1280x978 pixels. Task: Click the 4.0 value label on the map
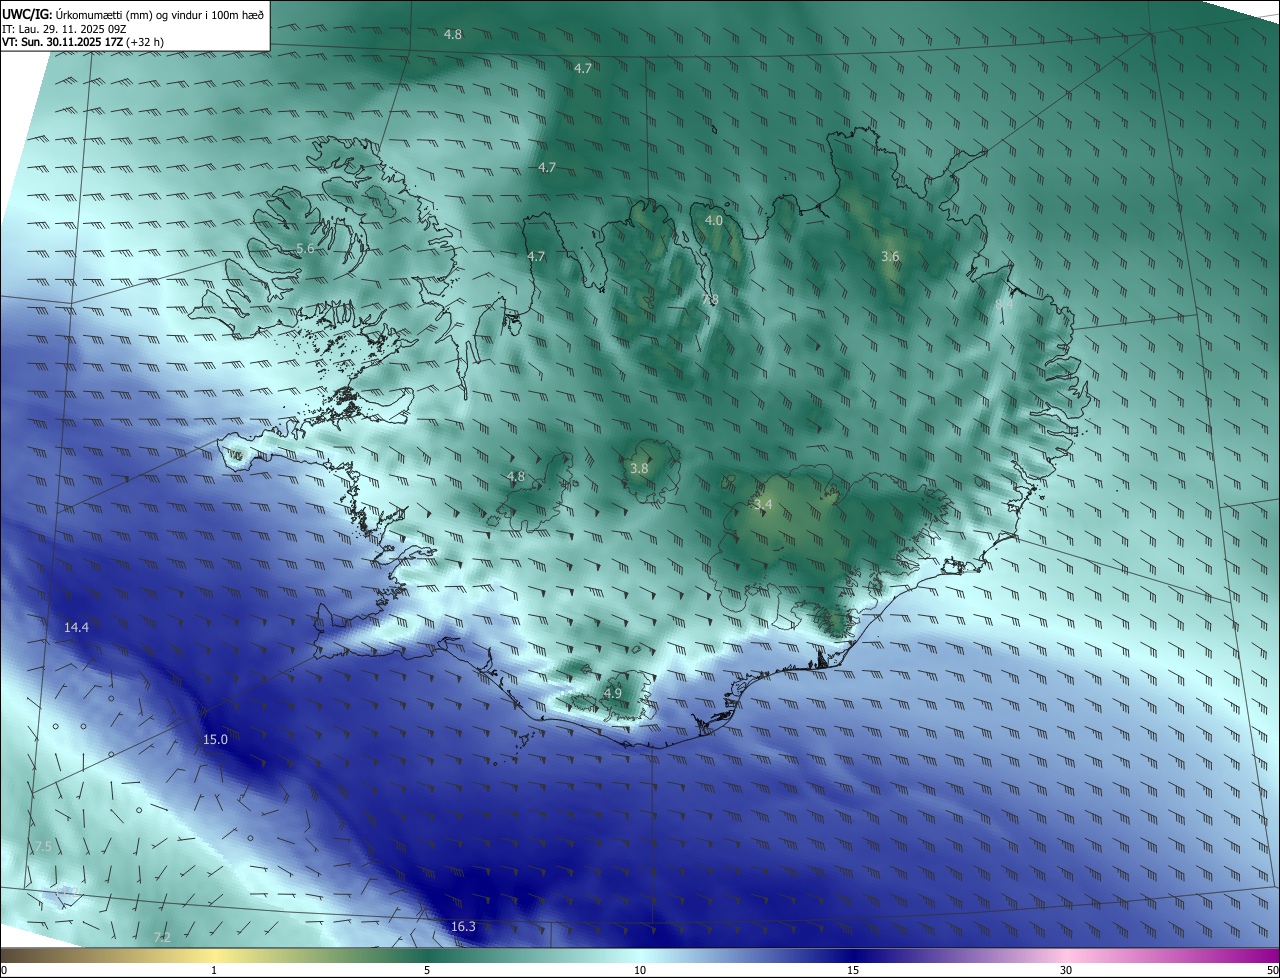(x=714, y=220)
